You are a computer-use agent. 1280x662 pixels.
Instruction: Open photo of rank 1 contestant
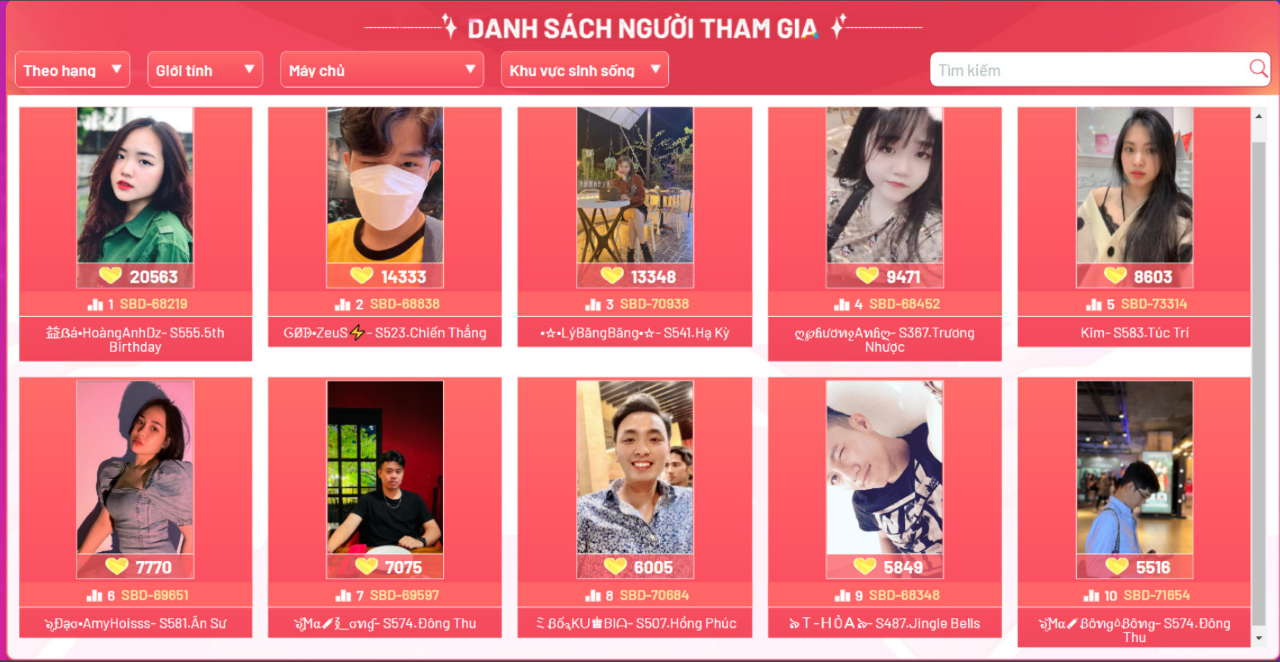[135, 185]
